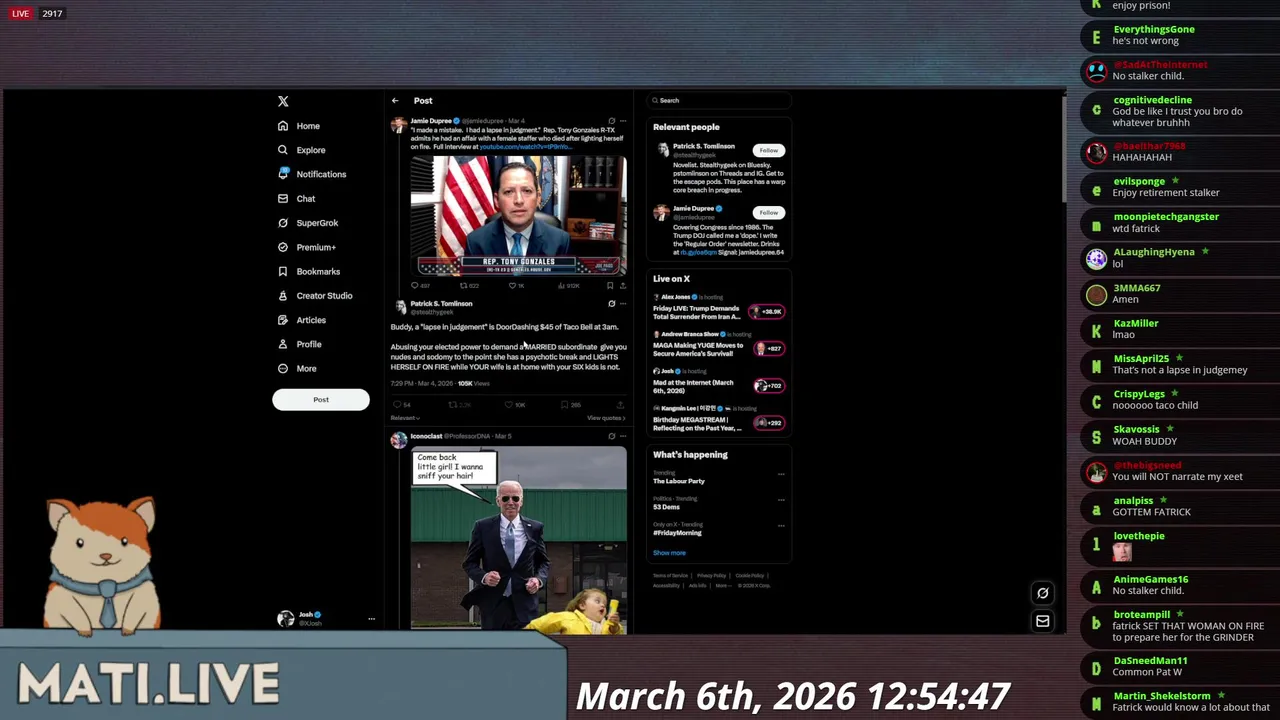Reply to Patrick S. Tomlinson's post
Image resolution: width=1280 pixels, height=720 pixels.
[401, 405]
